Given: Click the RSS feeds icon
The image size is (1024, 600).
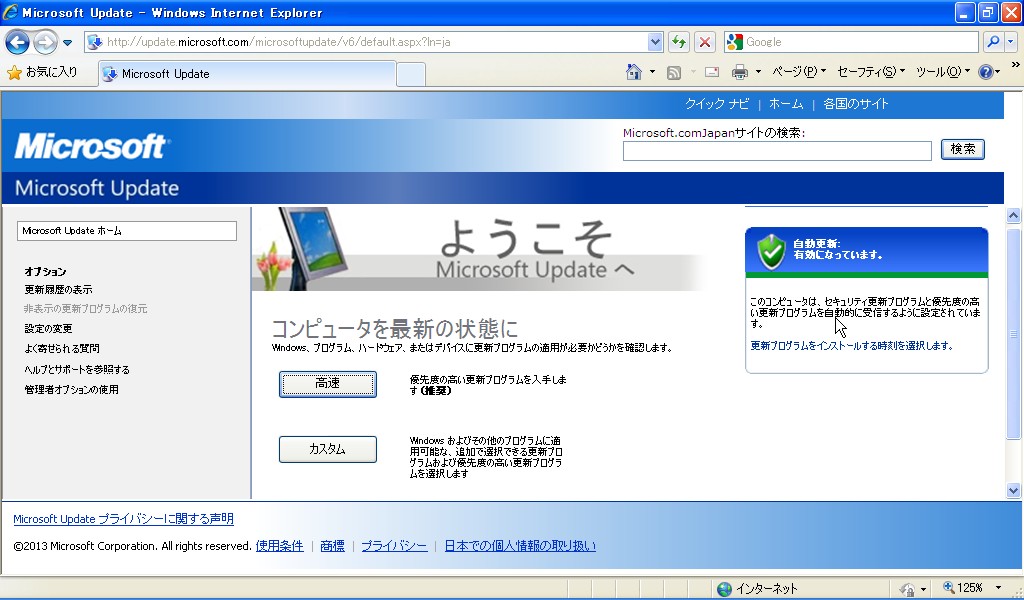Looking at the screenshot, I should click(x=674, y=72).
